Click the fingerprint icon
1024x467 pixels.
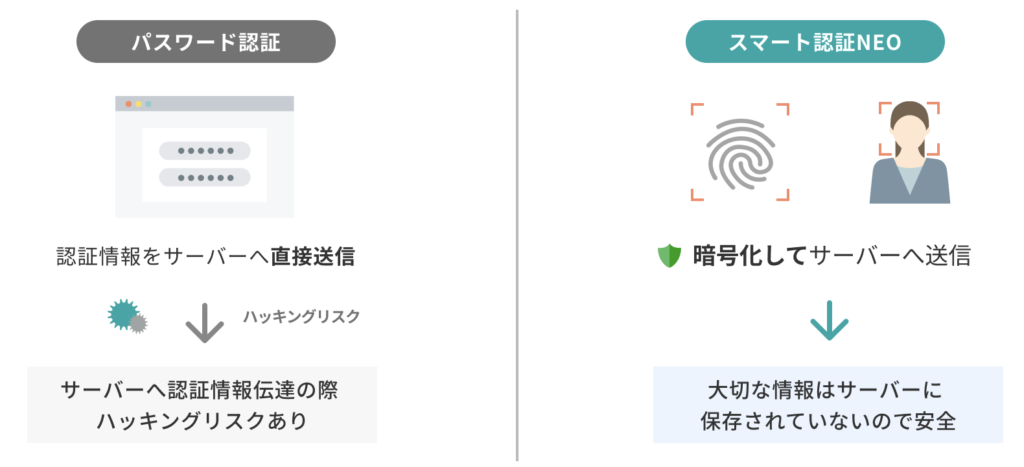(x=739, y=151)
